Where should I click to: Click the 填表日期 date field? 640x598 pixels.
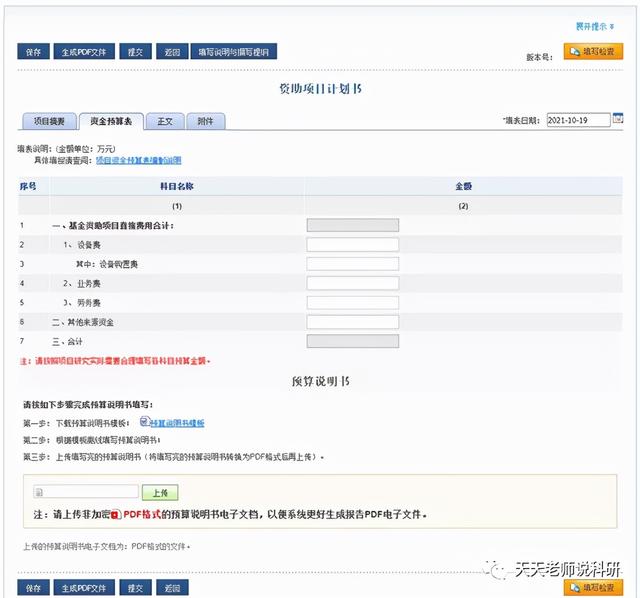click(578, 120)
